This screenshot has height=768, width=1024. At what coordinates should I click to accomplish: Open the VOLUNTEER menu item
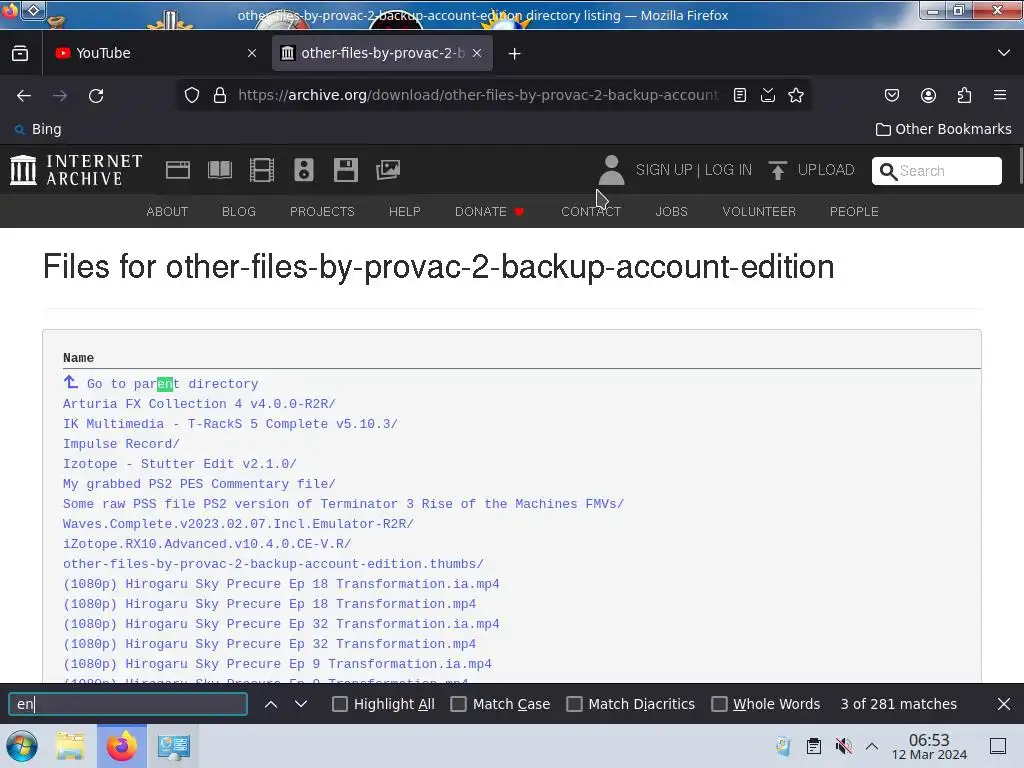[759, 212]
